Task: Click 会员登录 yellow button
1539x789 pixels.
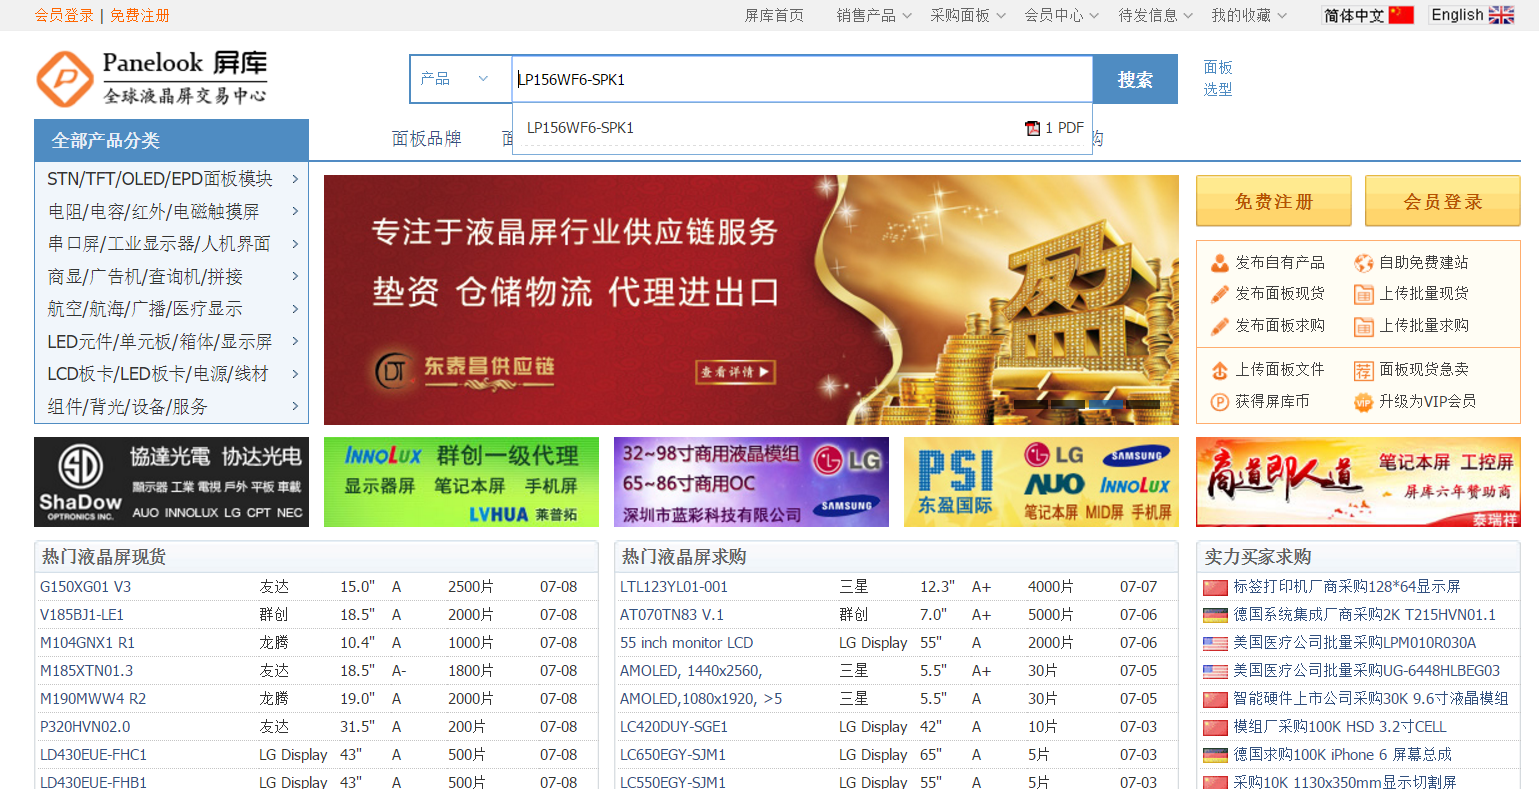Action: 1443,201
